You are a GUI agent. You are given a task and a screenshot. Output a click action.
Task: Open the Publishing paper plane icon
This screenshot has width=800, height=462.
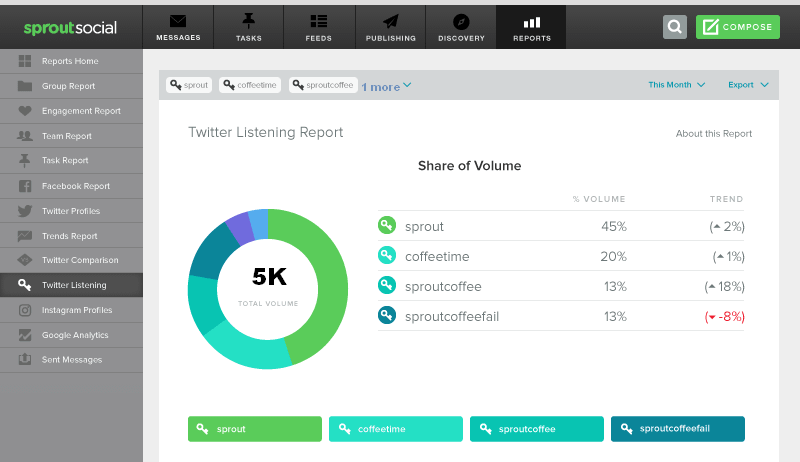391,21
